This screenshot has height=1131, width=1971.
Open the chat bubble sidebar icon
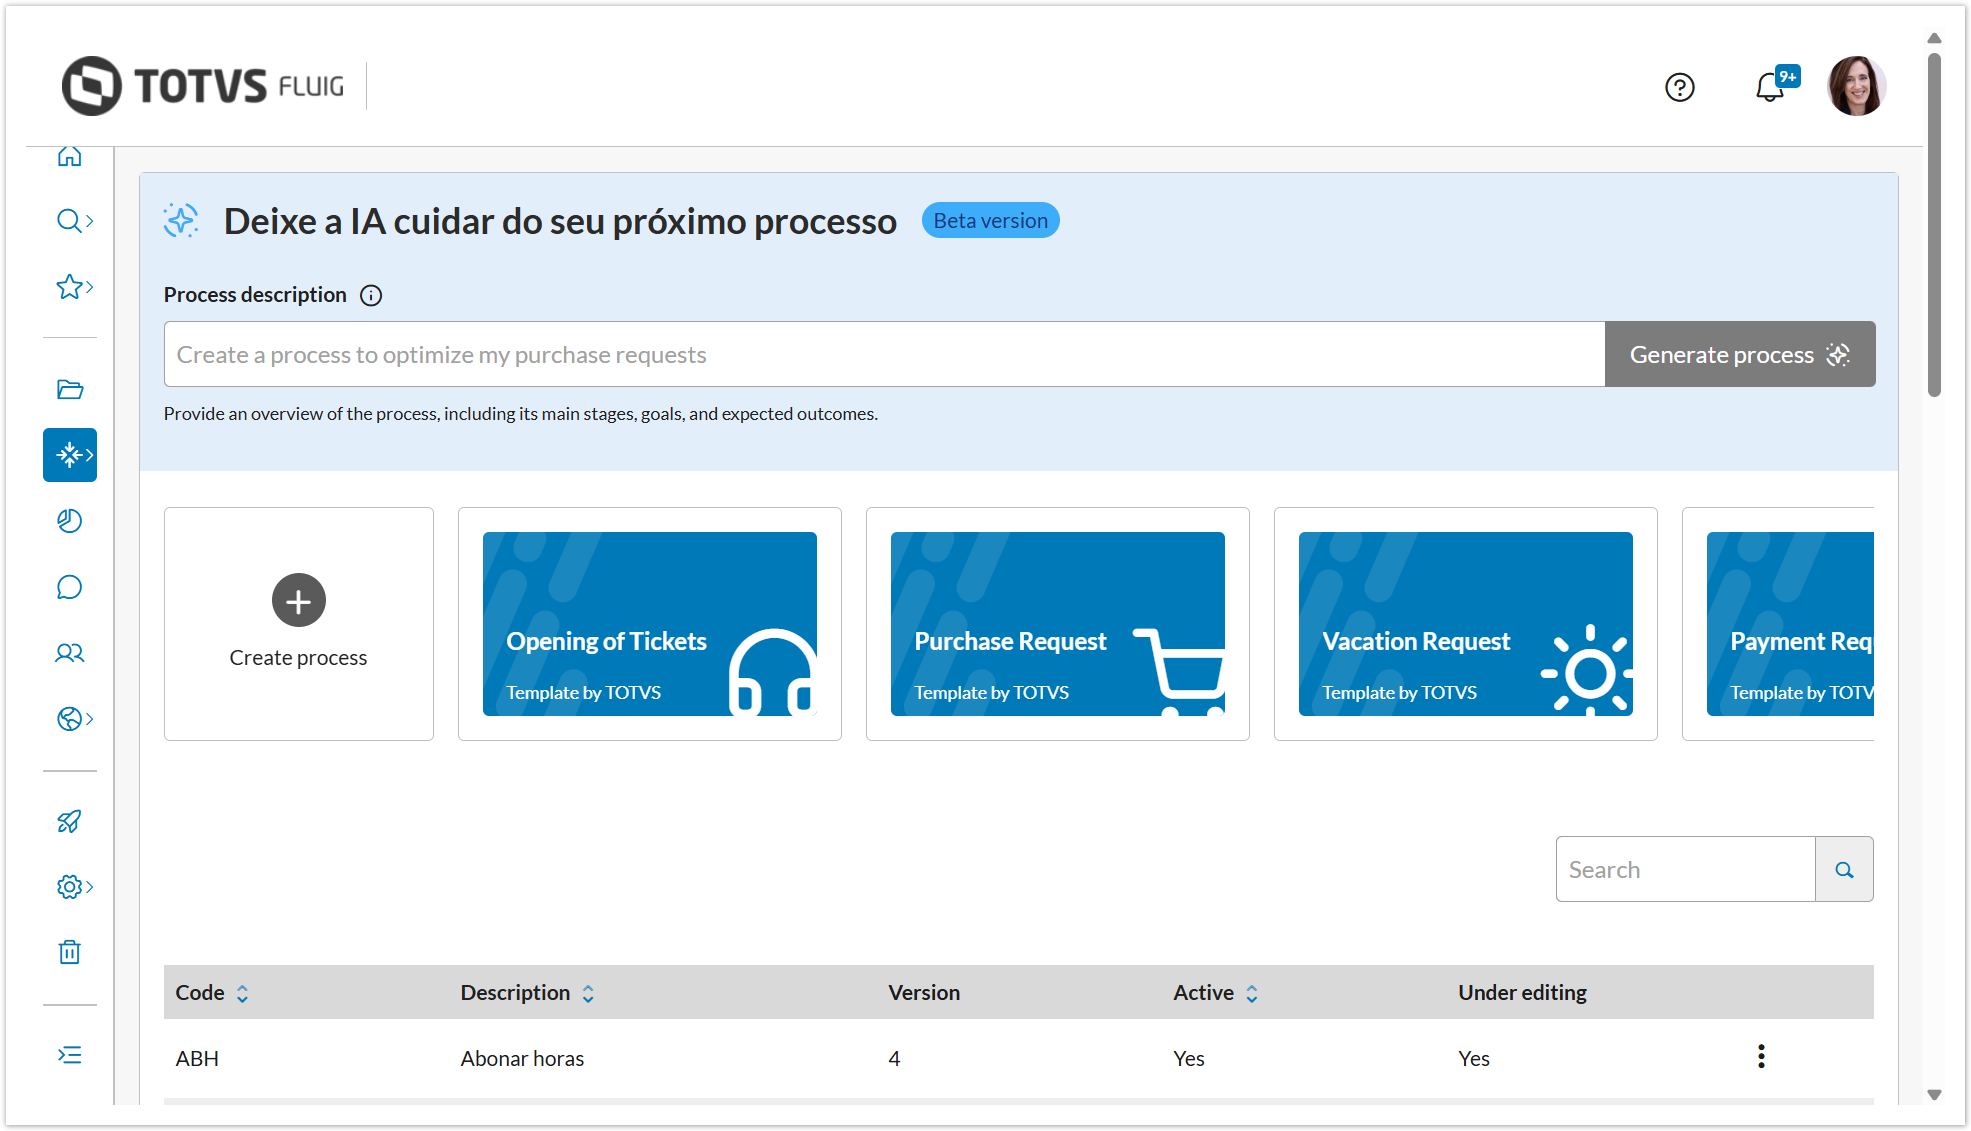pos(70,587)
